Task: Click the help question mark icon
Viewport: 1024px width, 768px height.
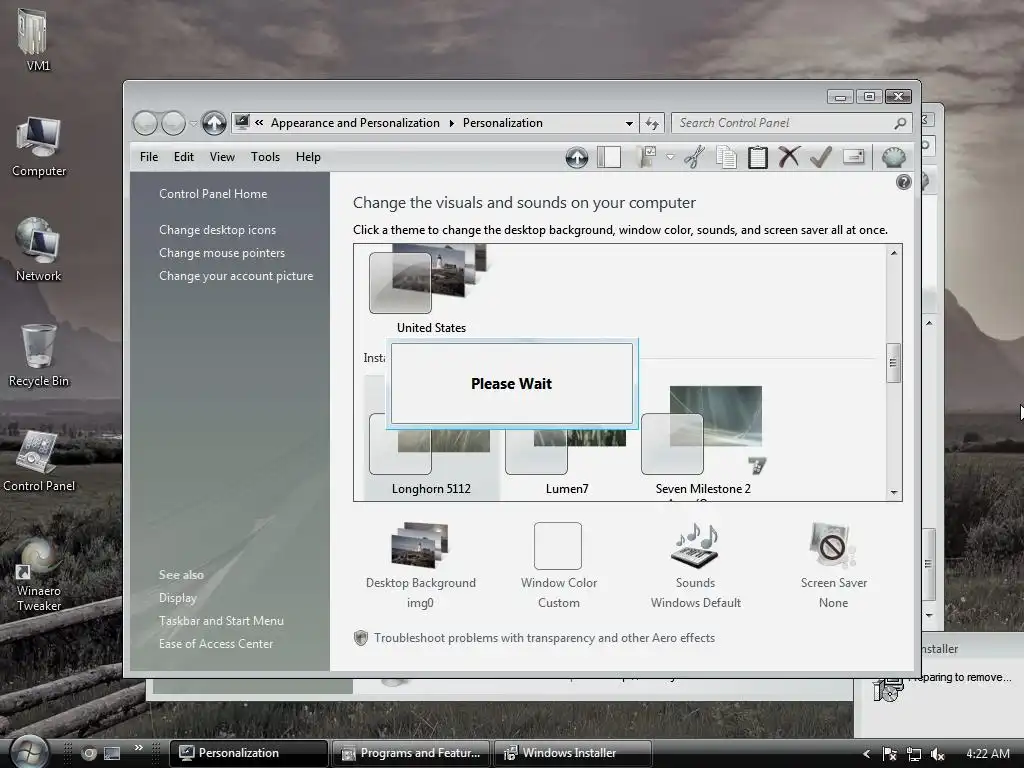Action: click(x=903, y=182)
